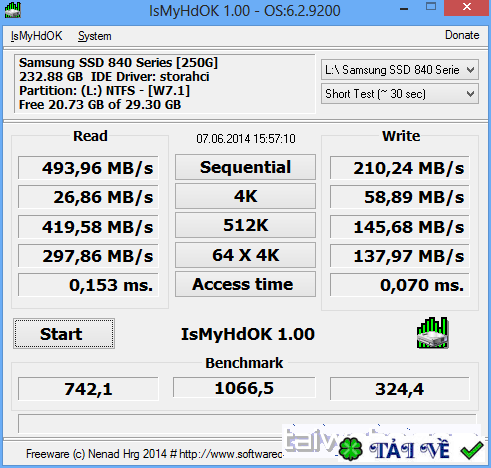Minimize the IsMyHdOK window
The image size is (491, 468).
point(404,9)
